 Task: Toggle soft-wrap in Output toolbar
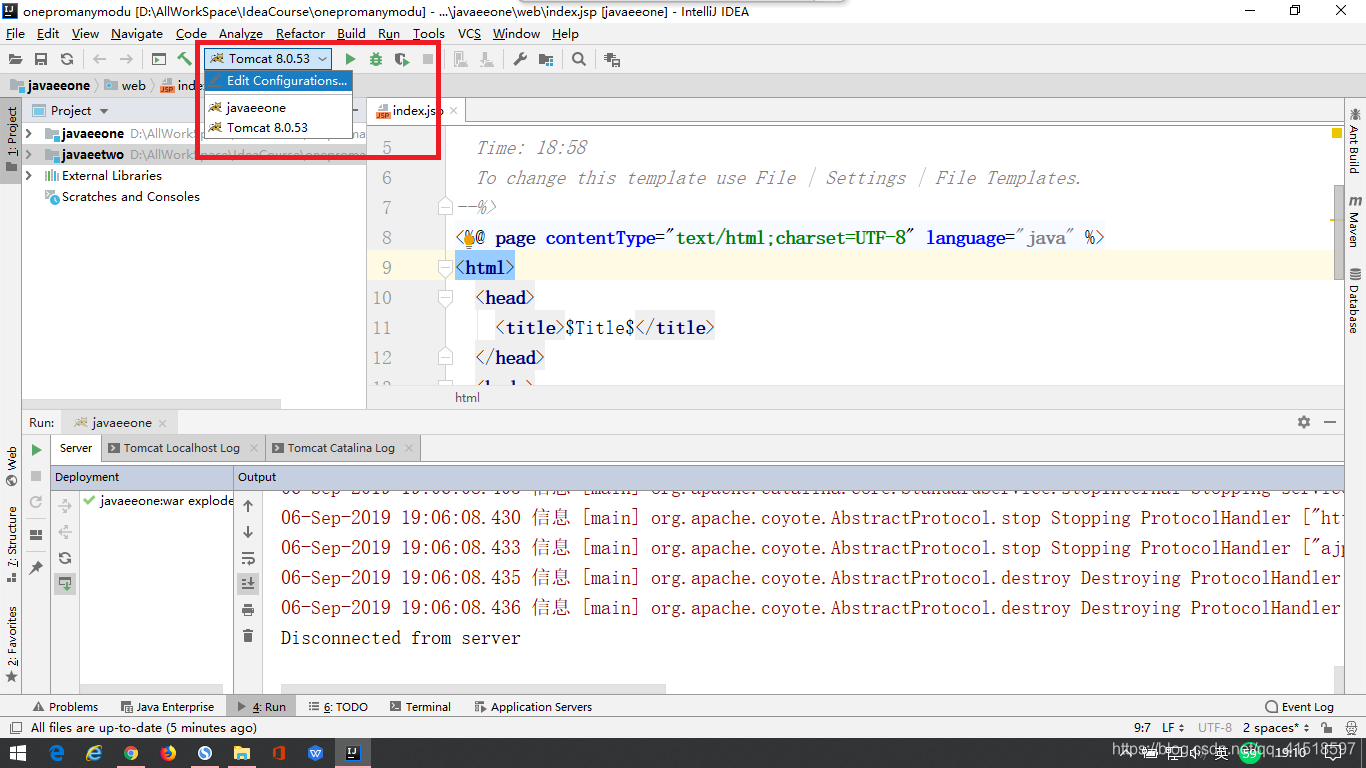[248, 558]
